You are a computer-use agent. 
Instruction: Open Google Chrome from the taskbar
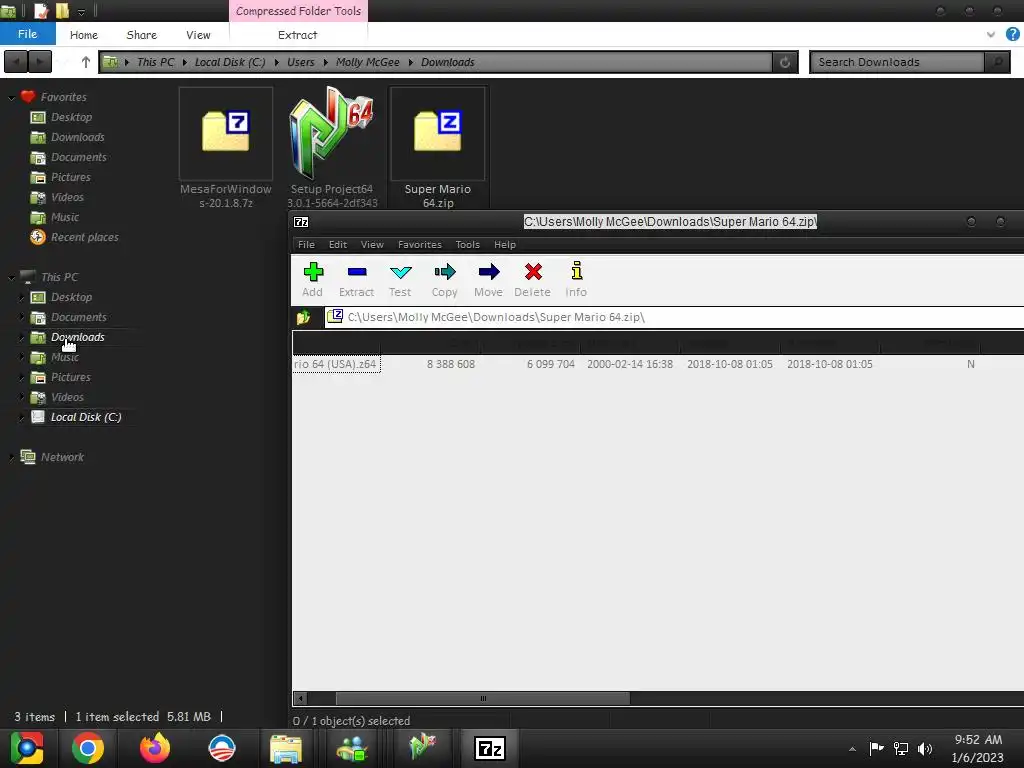pyautogui.click(x=88, y=748)
